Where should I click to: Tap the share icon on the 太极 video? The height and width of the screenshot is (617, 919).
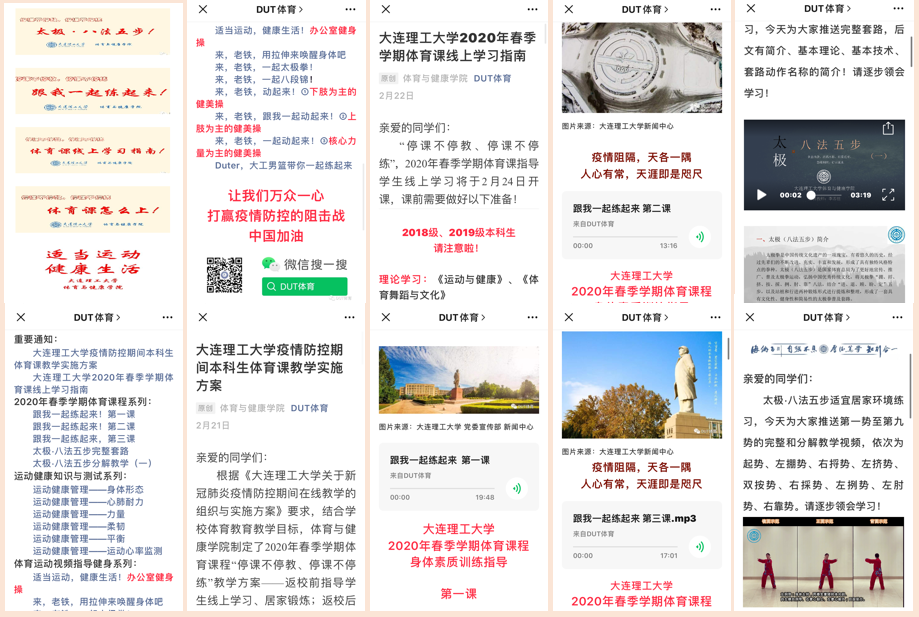coord(888,129)
